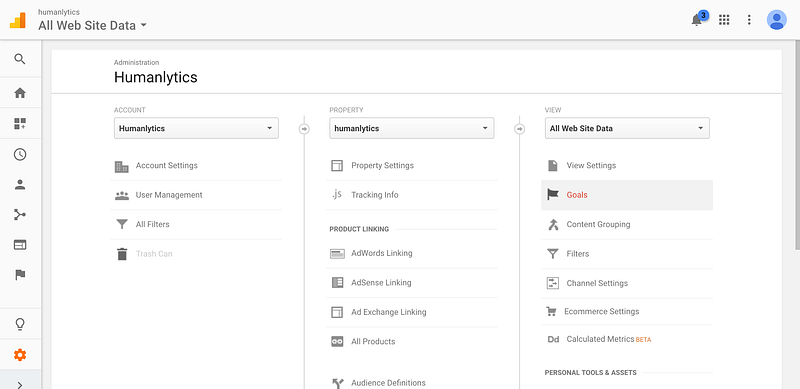
Task: Open Audience Definitions link
Action: [x=388, y=383]
